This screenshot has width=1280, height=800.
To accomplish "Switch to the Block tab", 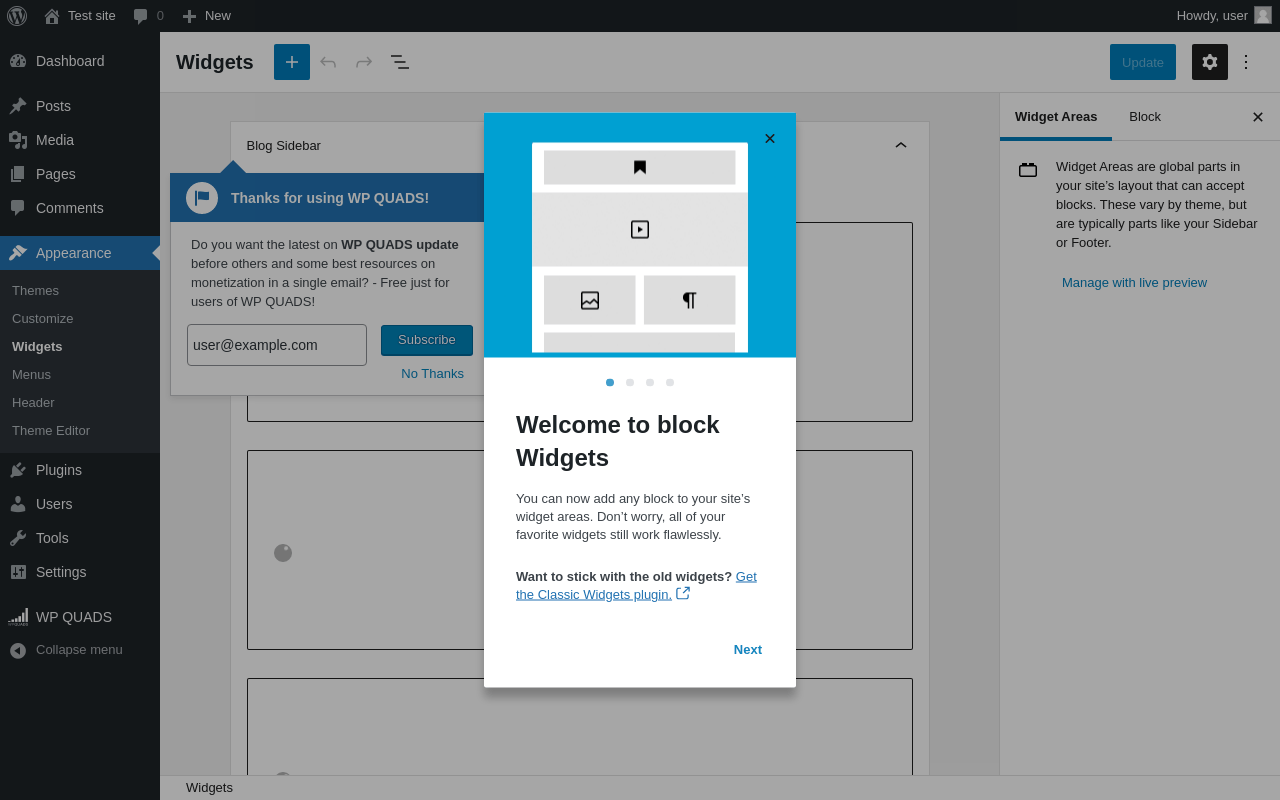I will pos(1145,117).
